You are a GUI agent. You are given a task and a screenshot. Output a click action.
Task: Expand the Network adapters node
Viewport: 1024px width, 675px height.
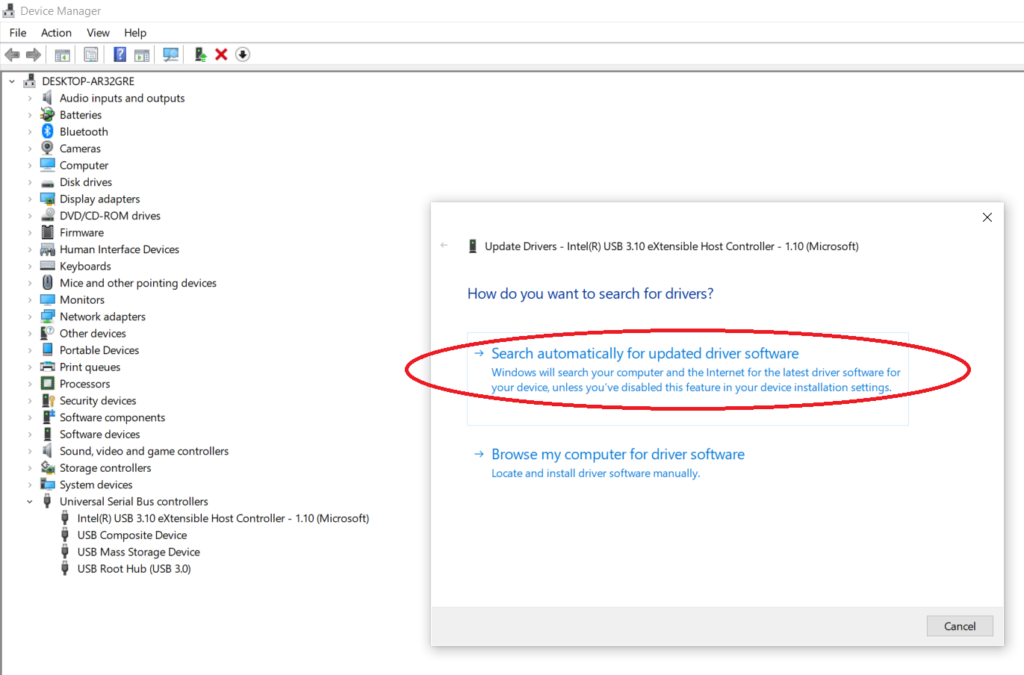pyautogui.click(x=30, y=317)
